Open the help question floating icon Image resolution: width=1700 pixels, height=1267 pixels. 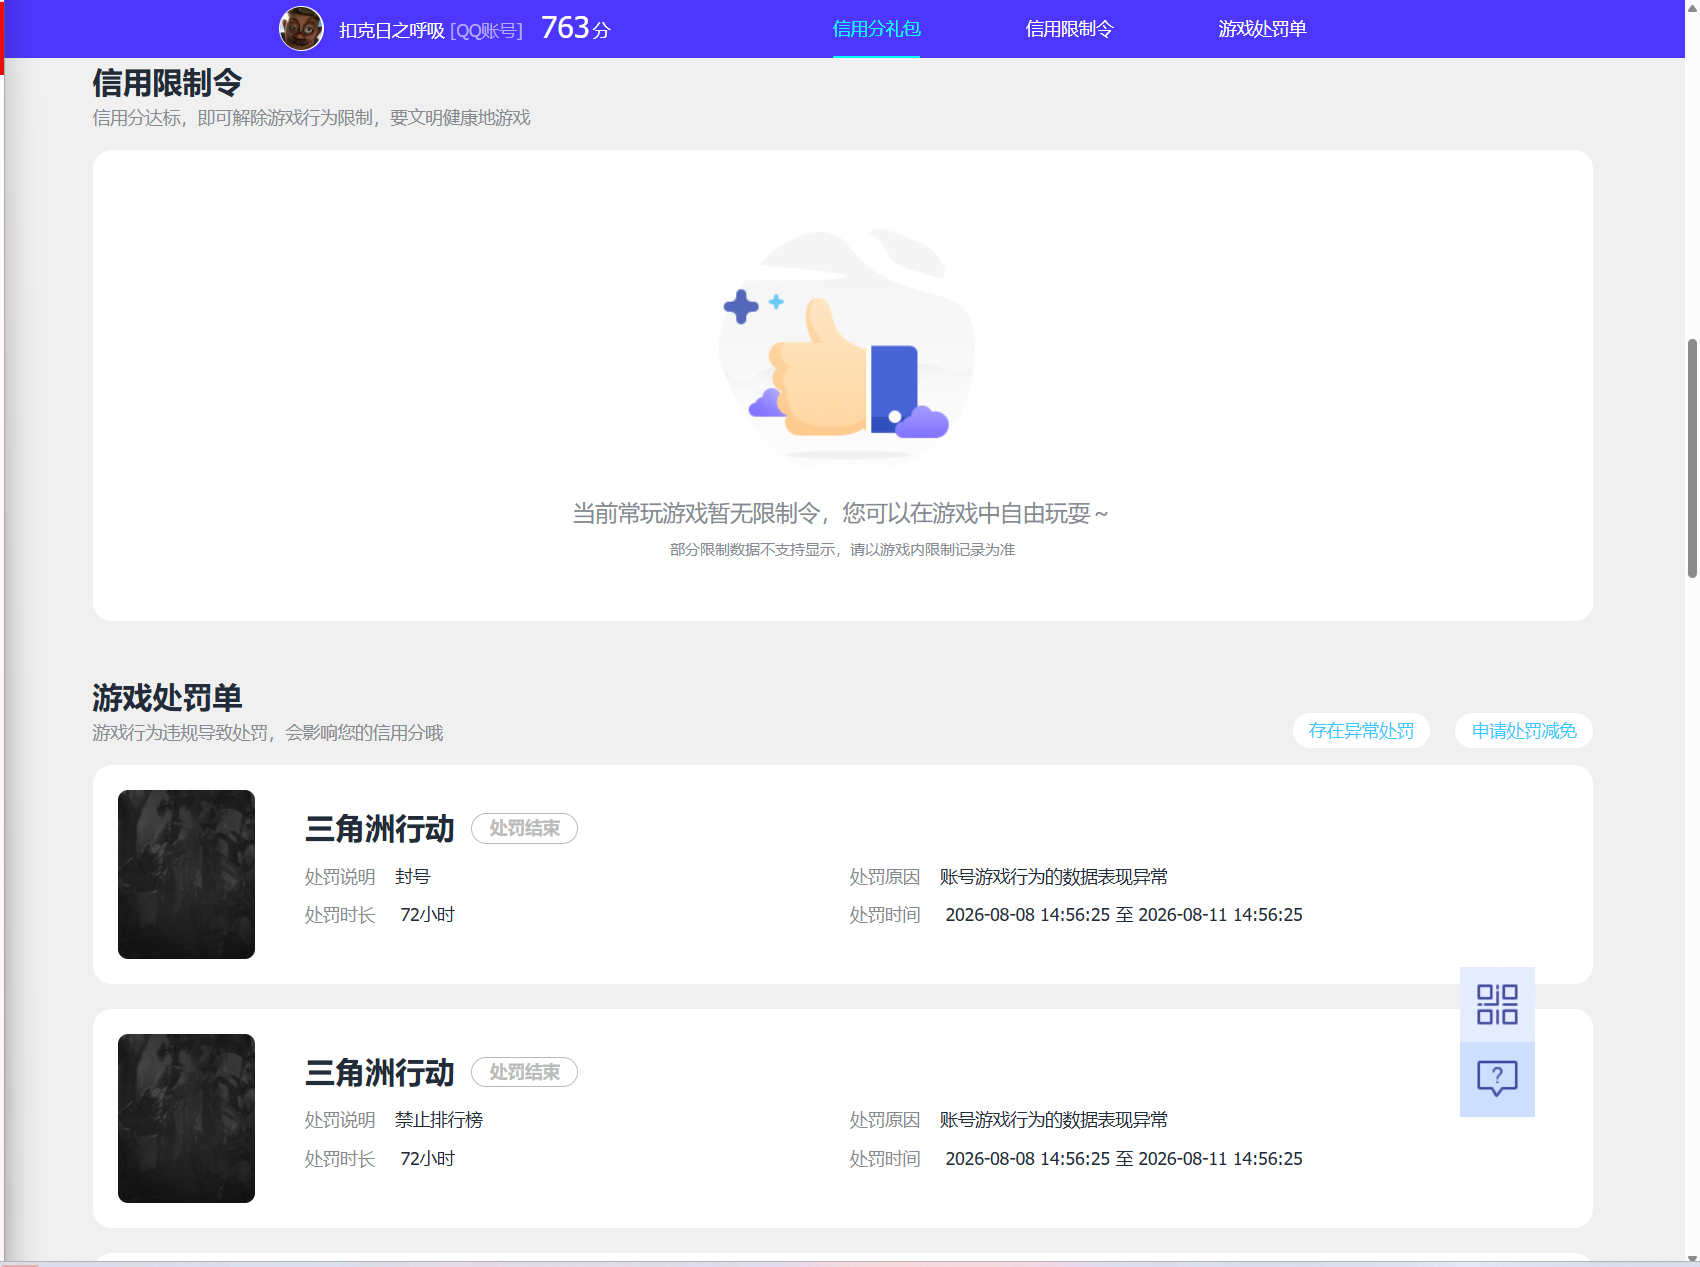1497,1079
